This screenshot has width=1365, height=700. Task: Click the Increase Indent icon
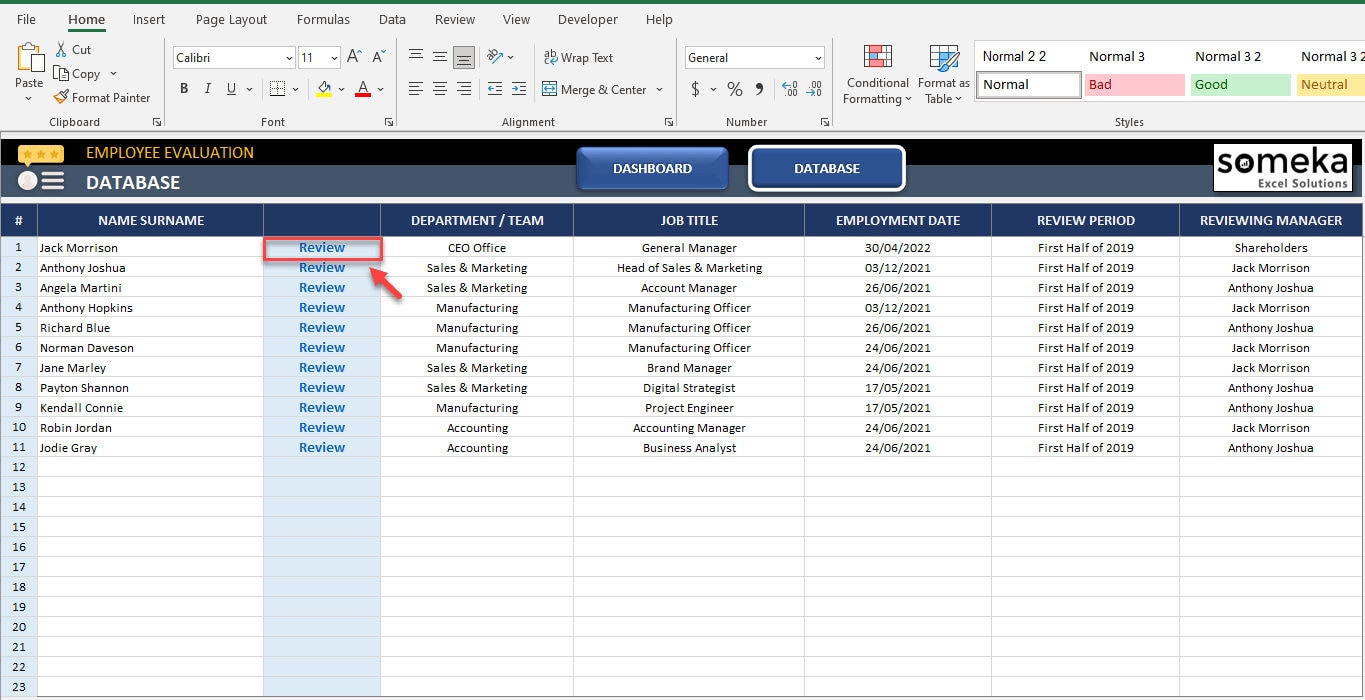coord(518,89)
